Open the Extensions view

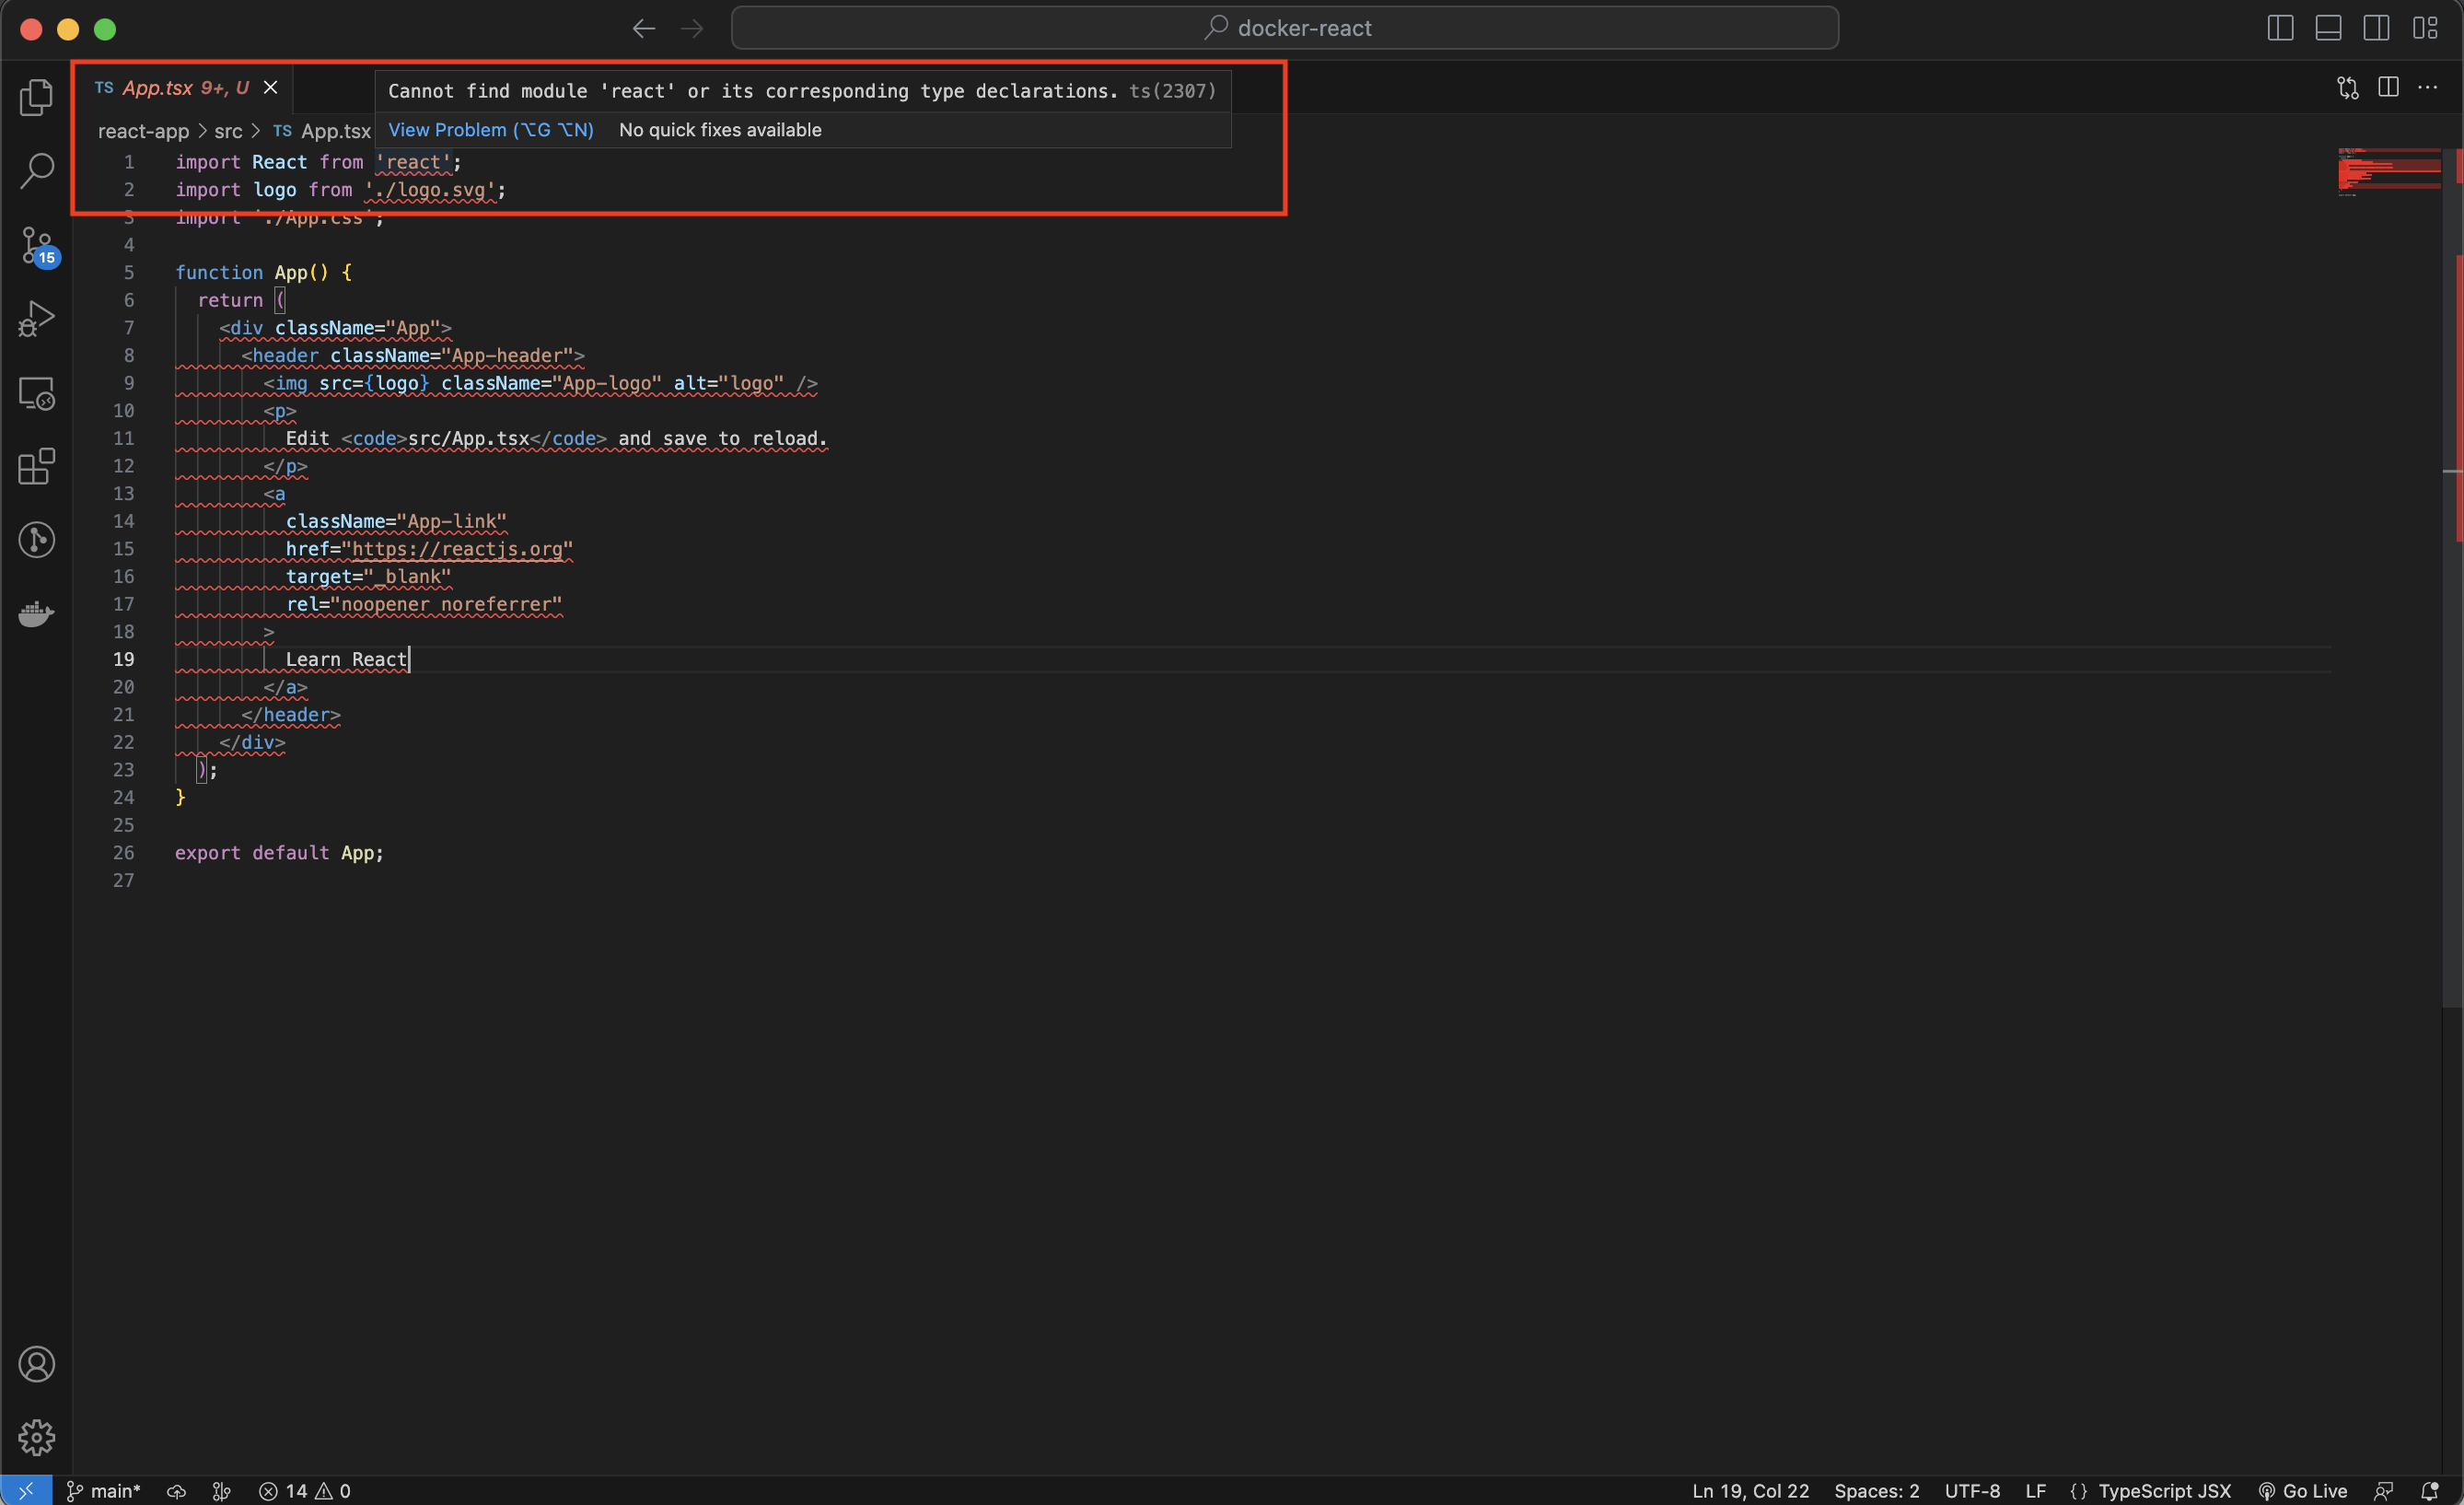point(37,467)
